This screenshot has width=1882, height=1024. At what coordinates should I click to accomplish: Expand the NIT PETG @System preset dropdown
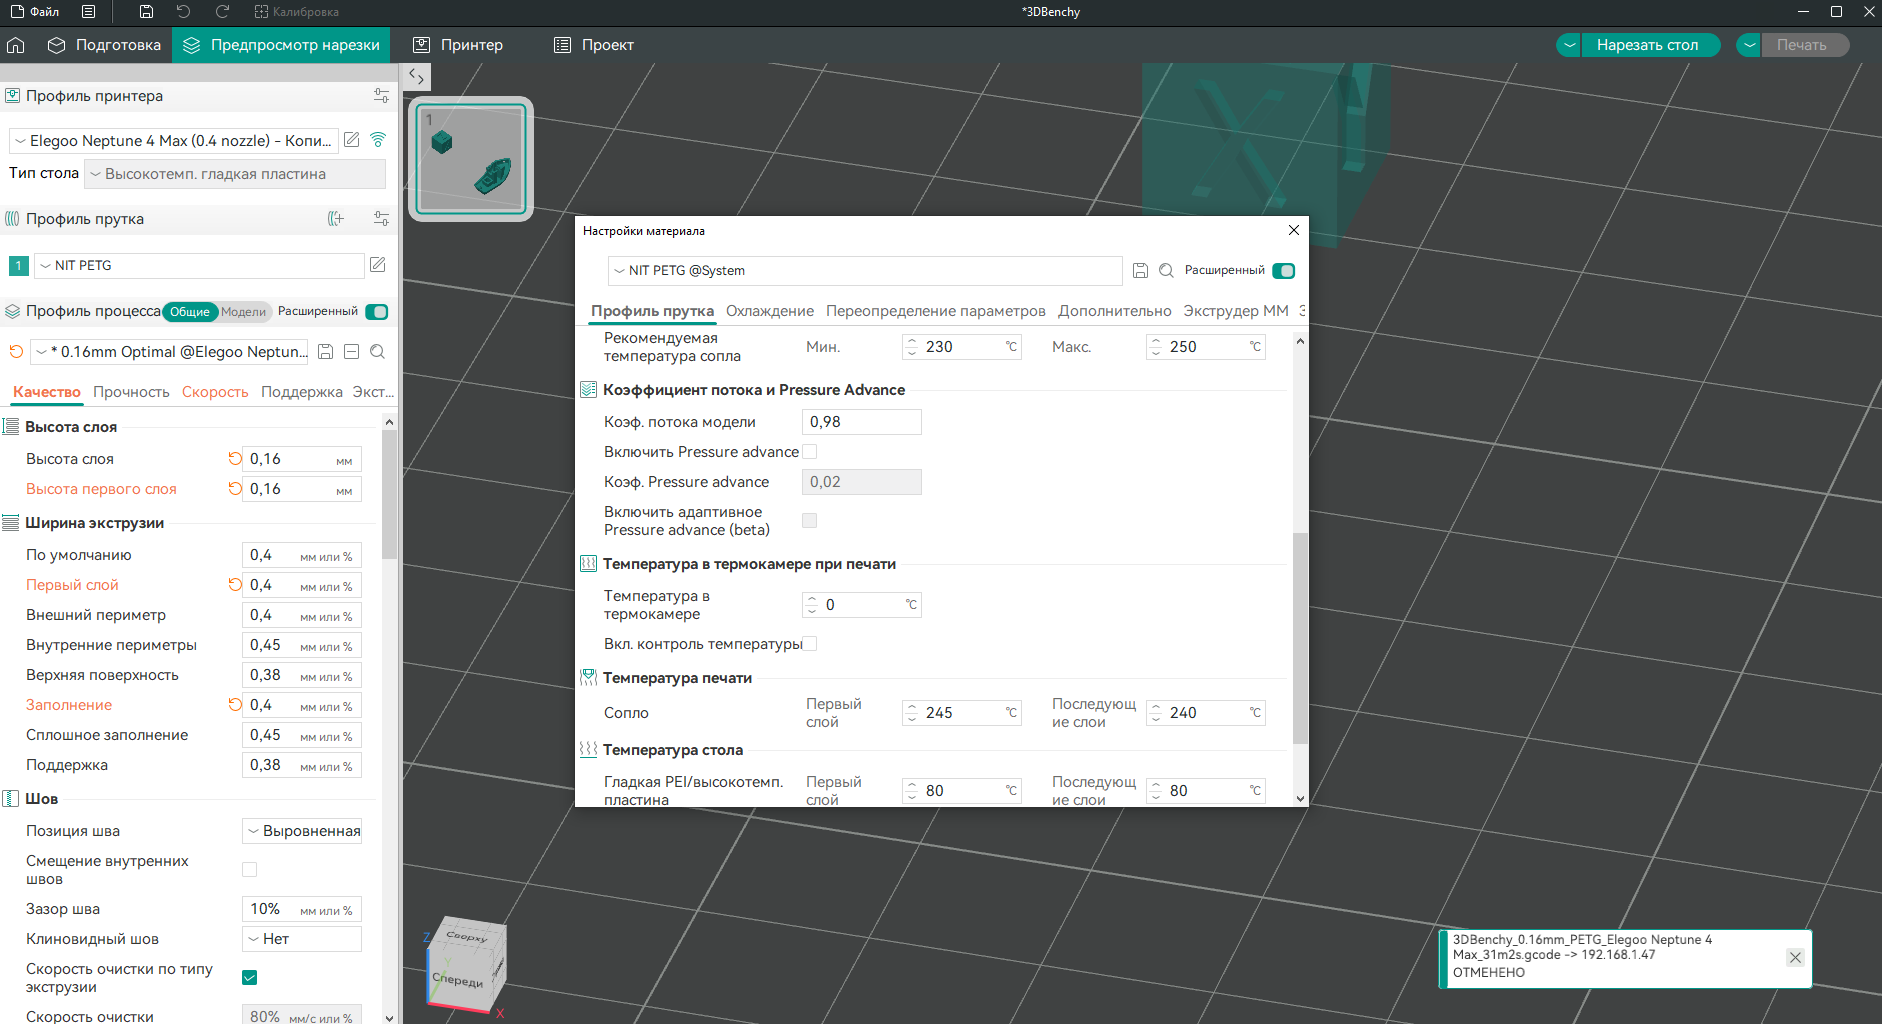coord(865,271)
